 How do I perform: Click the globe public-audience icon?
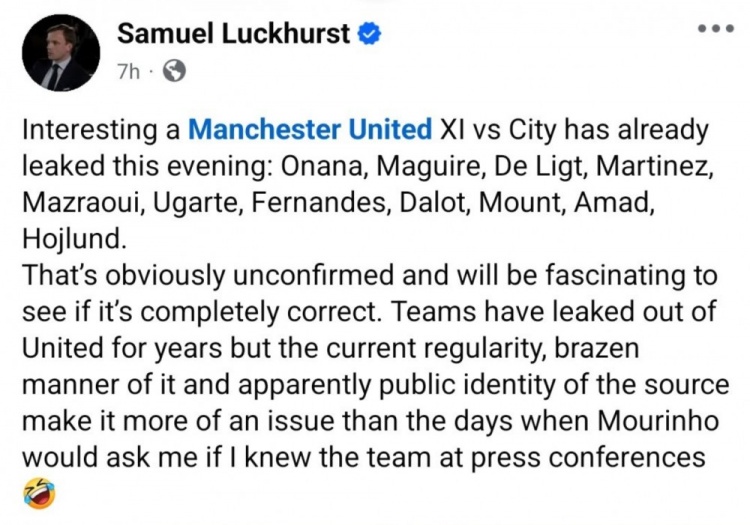[173, 71]
